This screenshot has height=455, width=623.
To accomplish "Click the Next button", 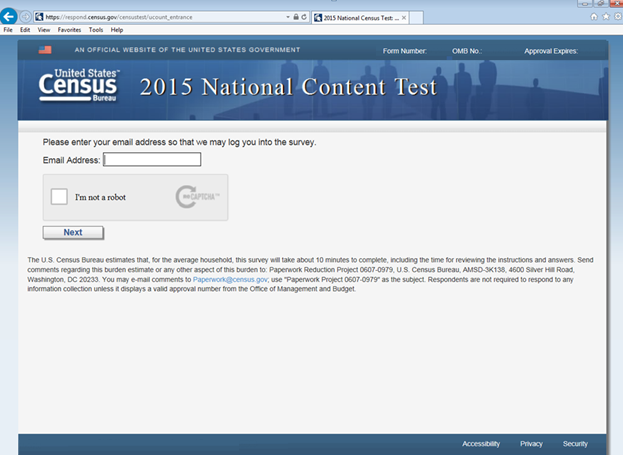I will pos(73,232).
